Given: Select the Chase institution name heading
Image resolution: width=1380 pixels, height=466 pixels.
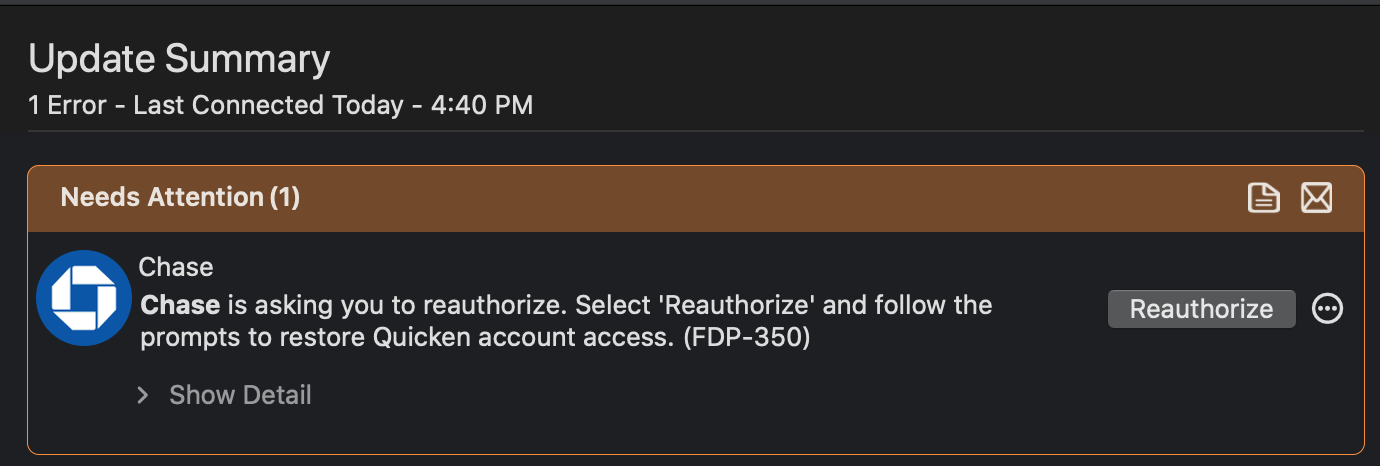Looking at the screenshot, I should (x=176, y=267).
